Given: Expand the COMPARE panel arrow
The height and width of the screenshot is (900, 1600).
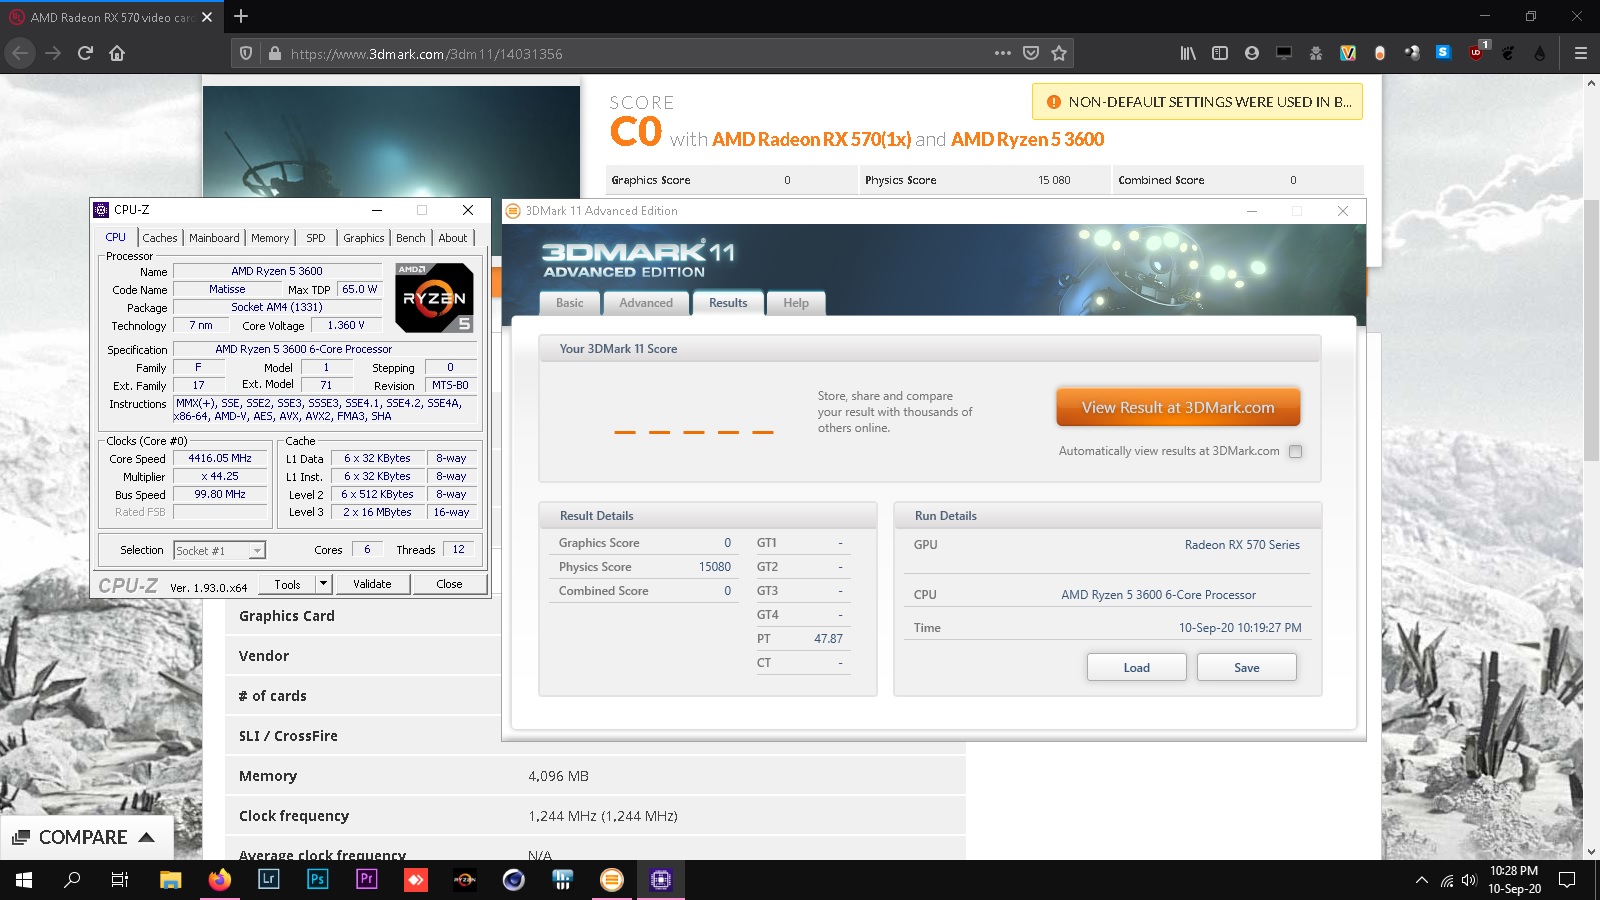Looking at the screenshot, I should pos(147,837).
